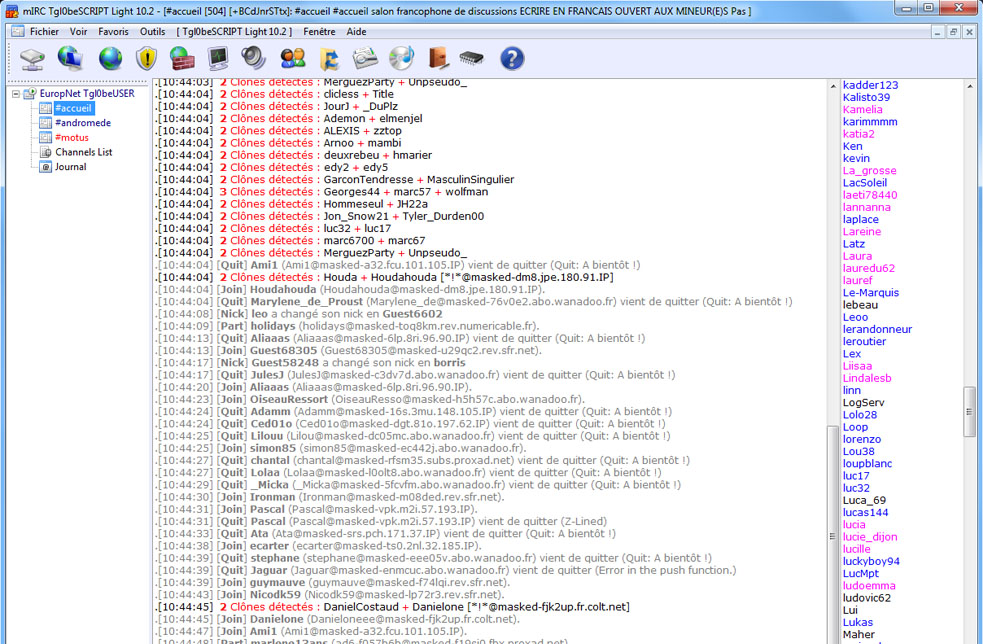Screen dimensions: 983x644
Task: Restore the inner channel window
Action: (x=953, y=31)
